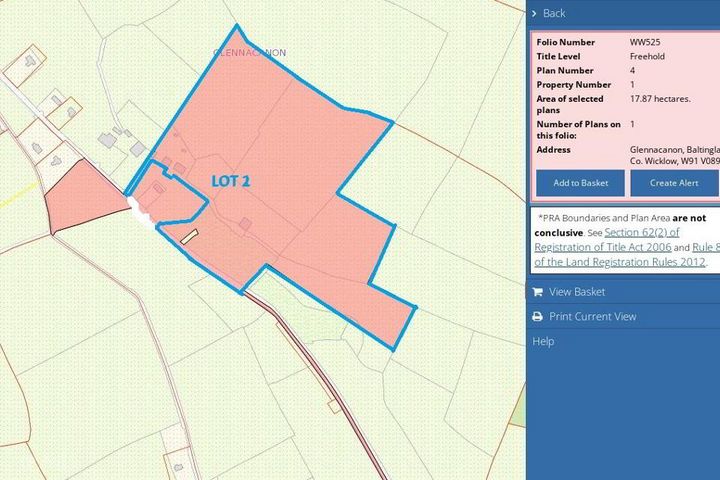Click the Back chevron arrow
Viewport: 720px width, 480px height.
coord(537,13)
